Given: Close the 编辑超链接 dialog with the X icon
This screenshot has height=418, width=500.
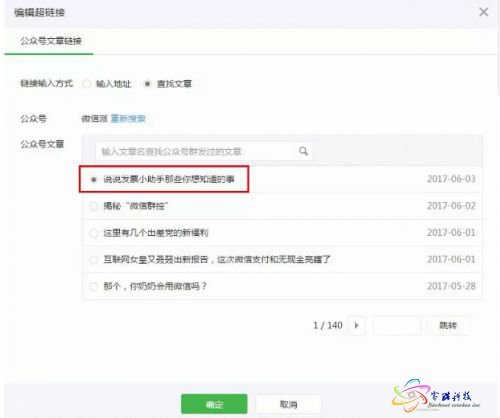Looking at the screenshot, I should (x=484, y=12).
